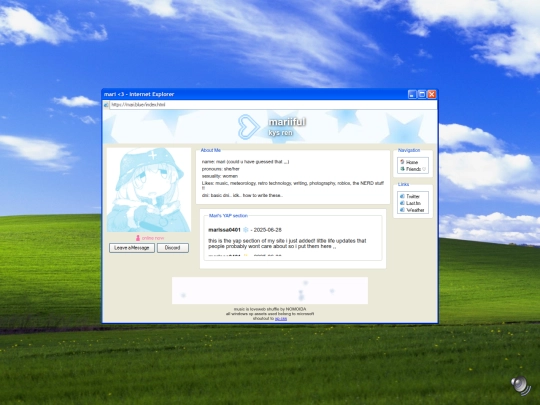Viewport: 540px width, 405px height.
Task: Click the "Navigation" panel heading
Action: 409,150
